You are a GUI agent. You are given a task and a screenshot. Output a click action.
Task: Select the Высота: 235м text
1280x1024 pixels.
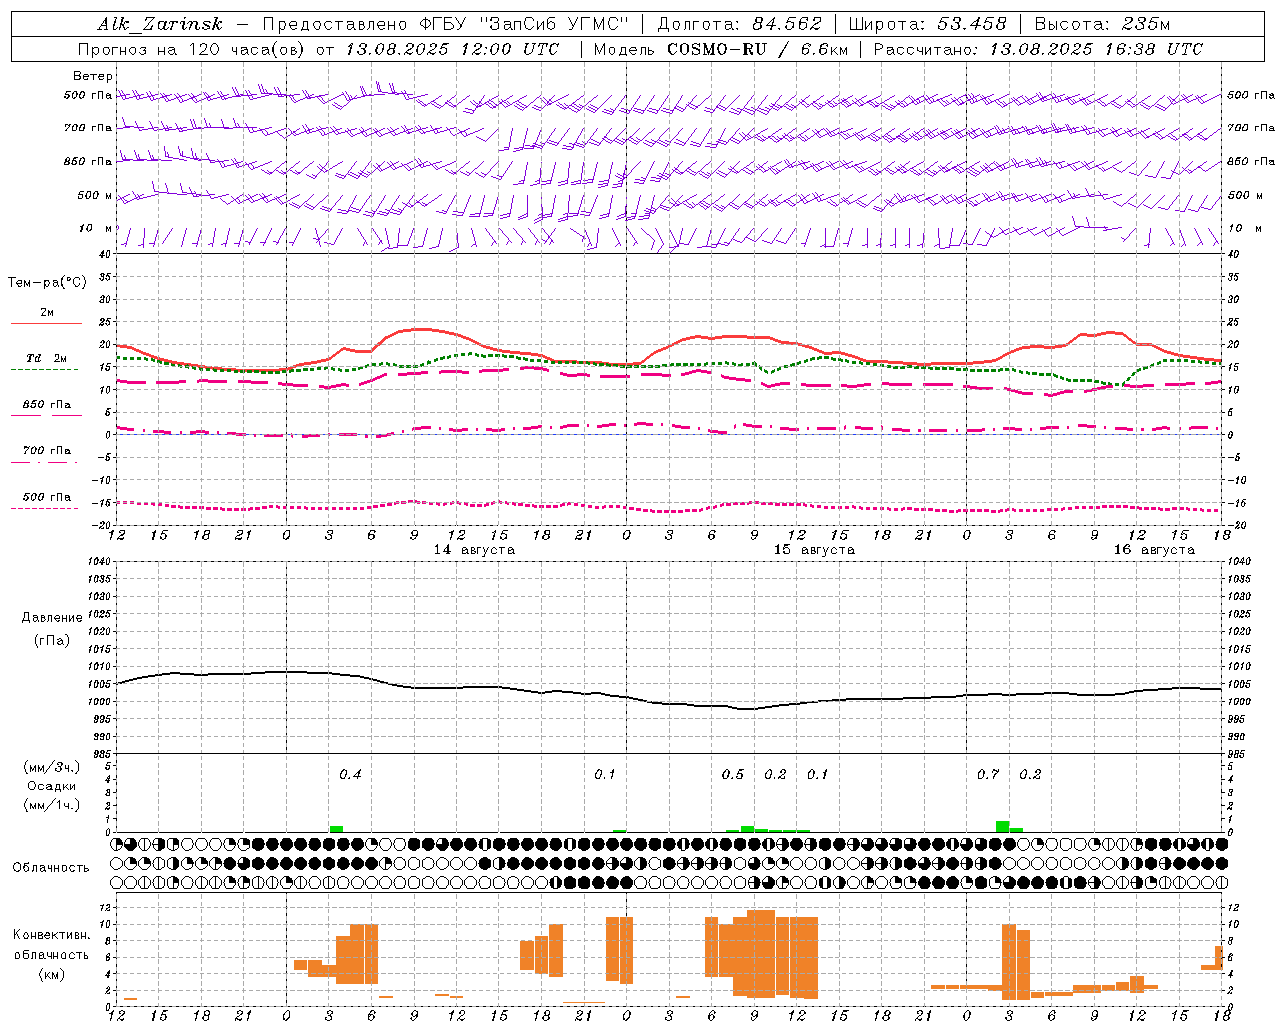click(1102, 24)
